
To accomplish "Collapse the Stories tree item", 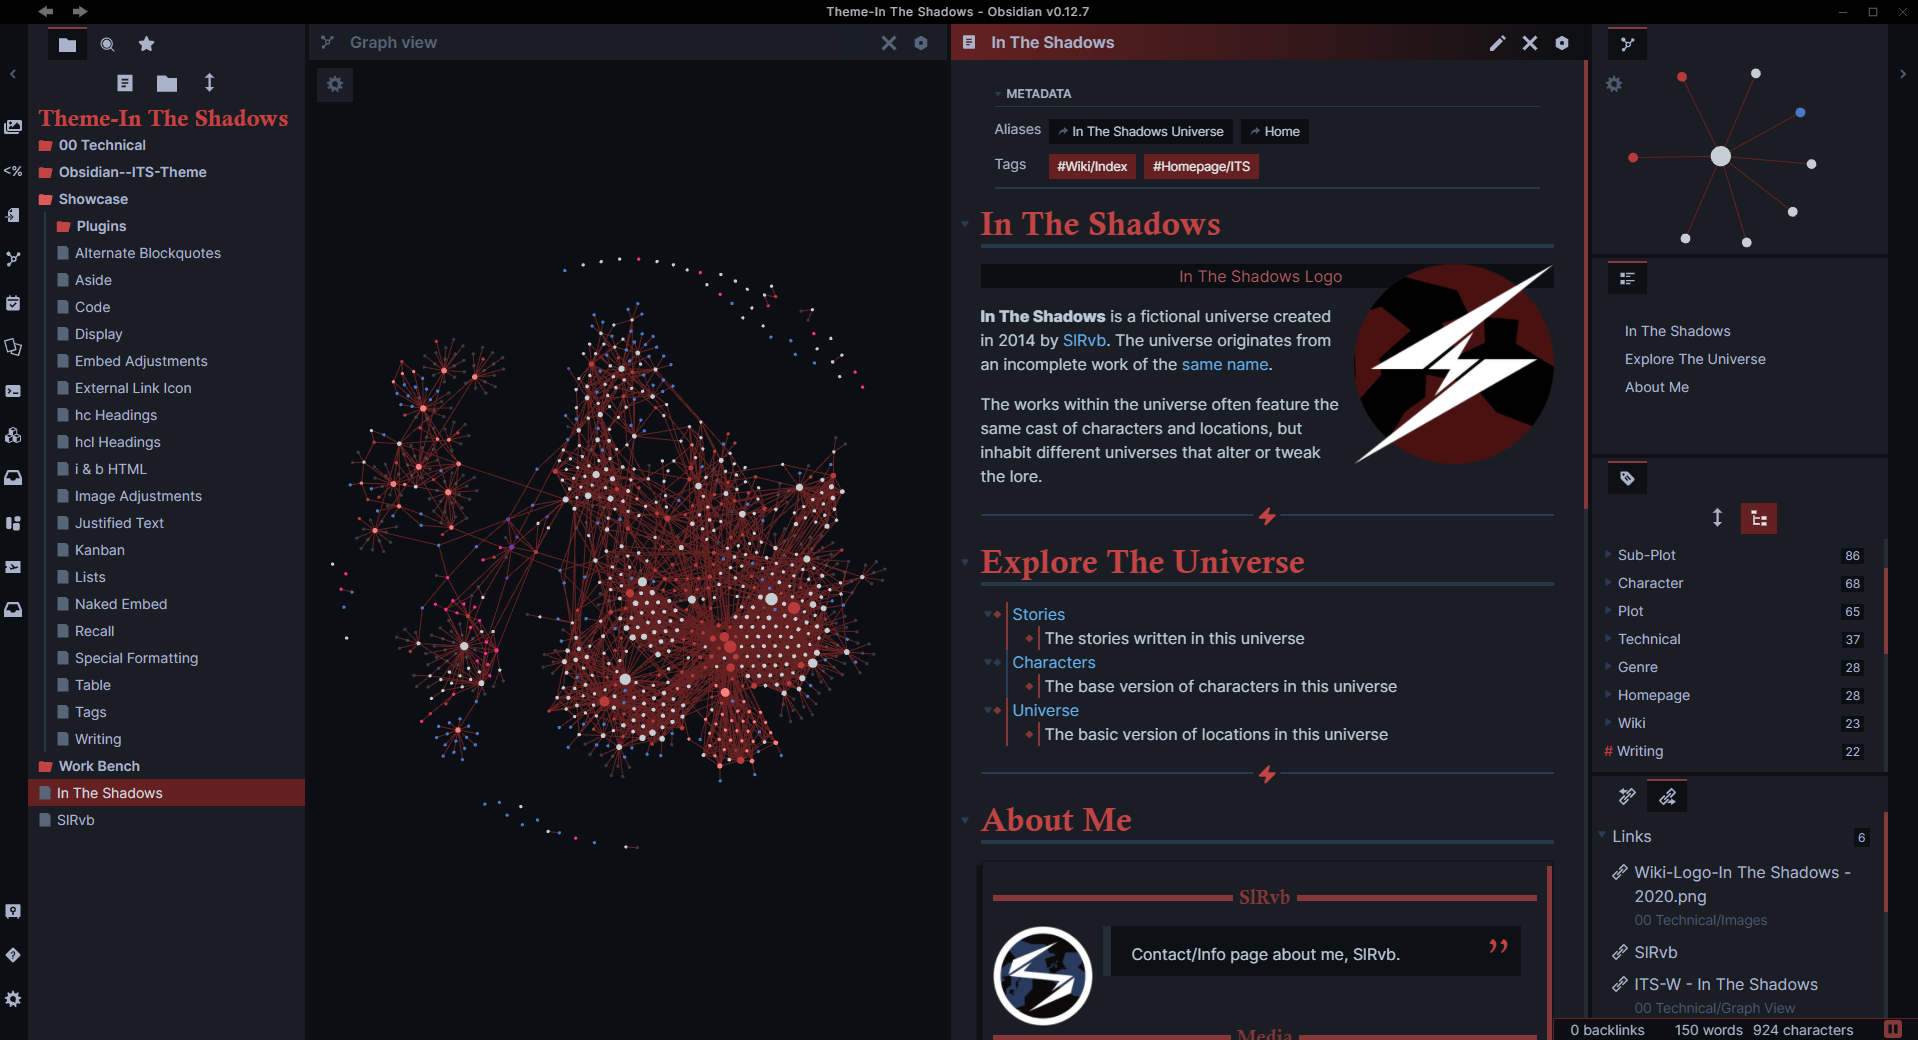I will 990,614.
